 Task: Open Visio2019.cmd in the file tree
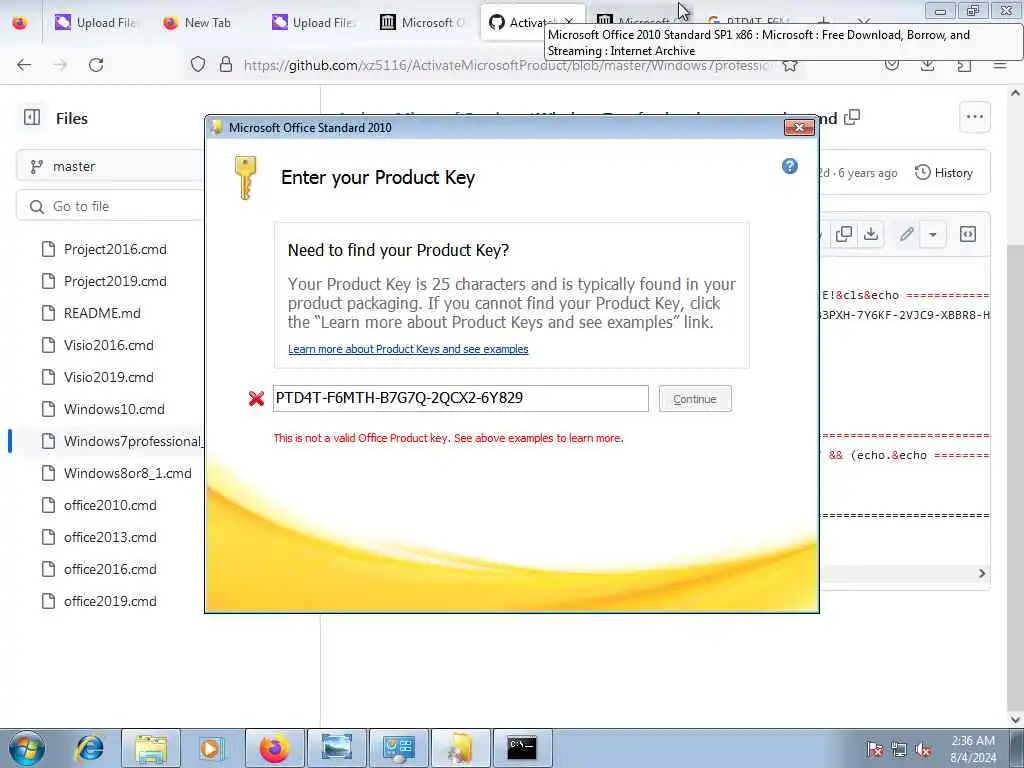pos(108,377)
